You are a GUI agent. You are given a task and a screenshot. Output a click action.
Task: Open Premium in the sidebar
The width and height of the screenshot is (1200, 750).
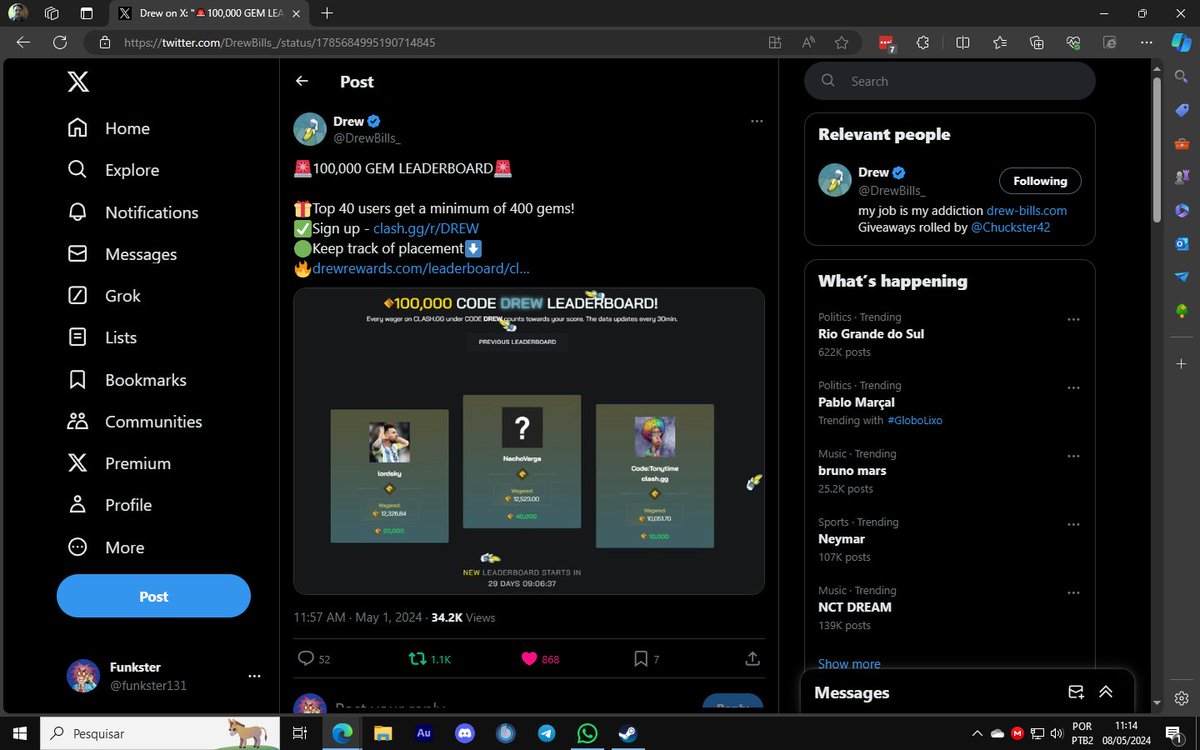click(118, 463)
